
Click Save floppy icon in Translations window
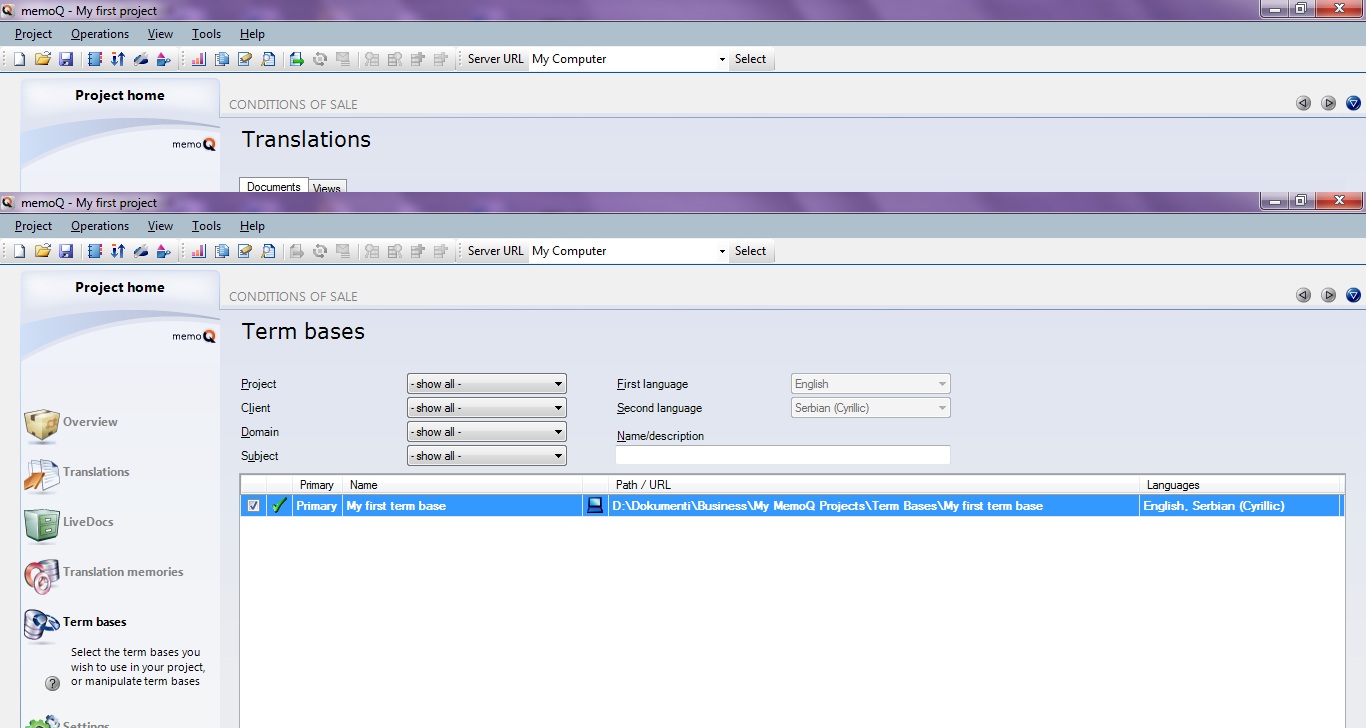pos(66,59)
